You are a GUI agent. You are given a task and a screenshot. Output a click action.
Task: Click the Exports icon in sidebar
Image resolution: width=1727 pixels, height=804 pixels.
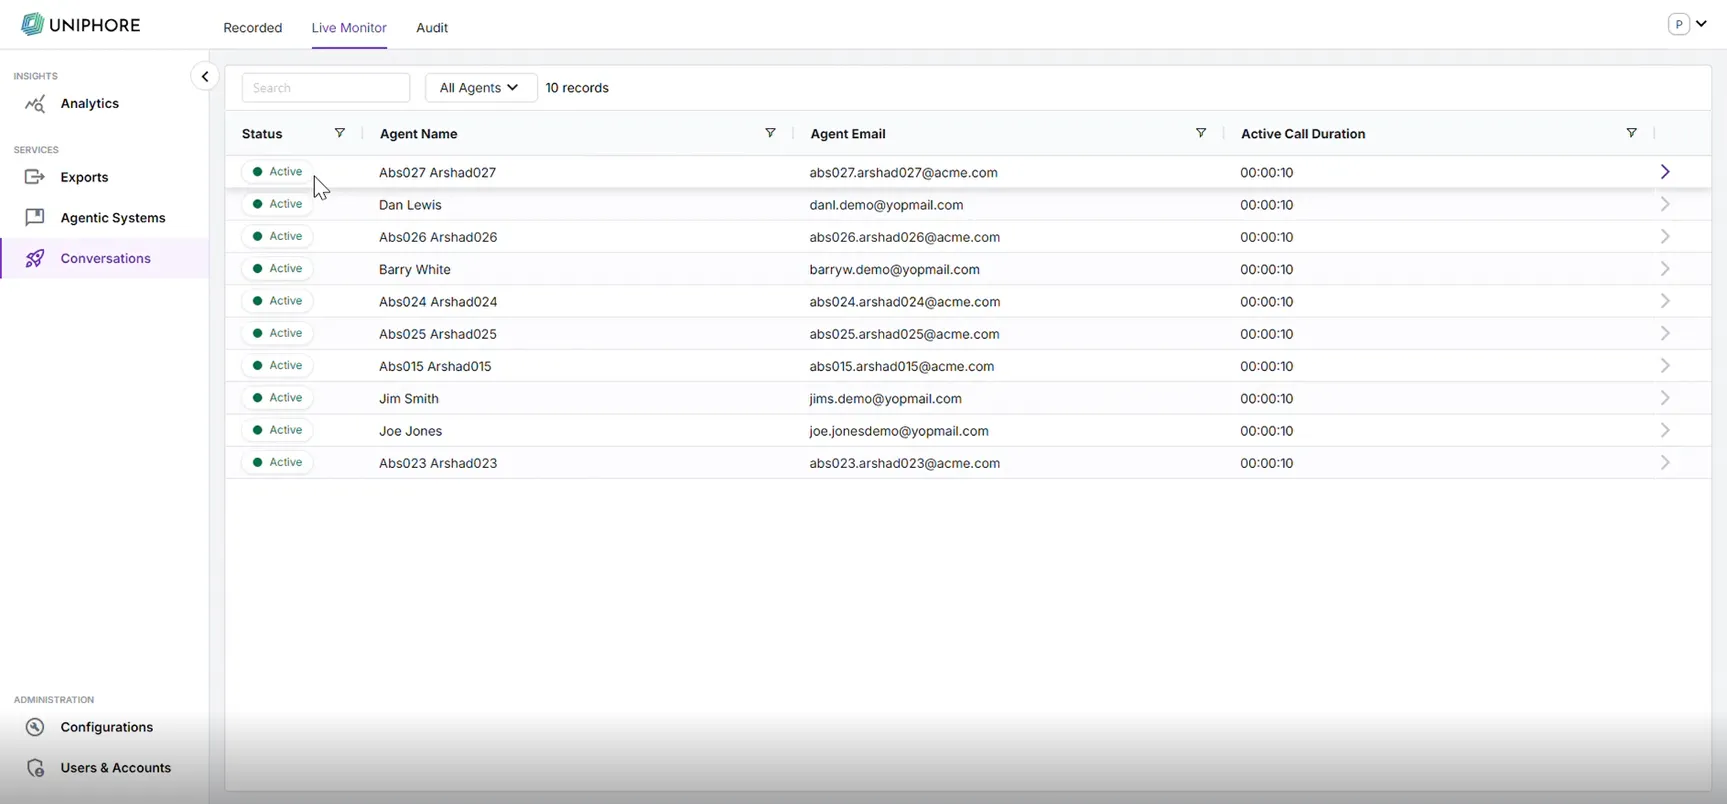(35, 177)
